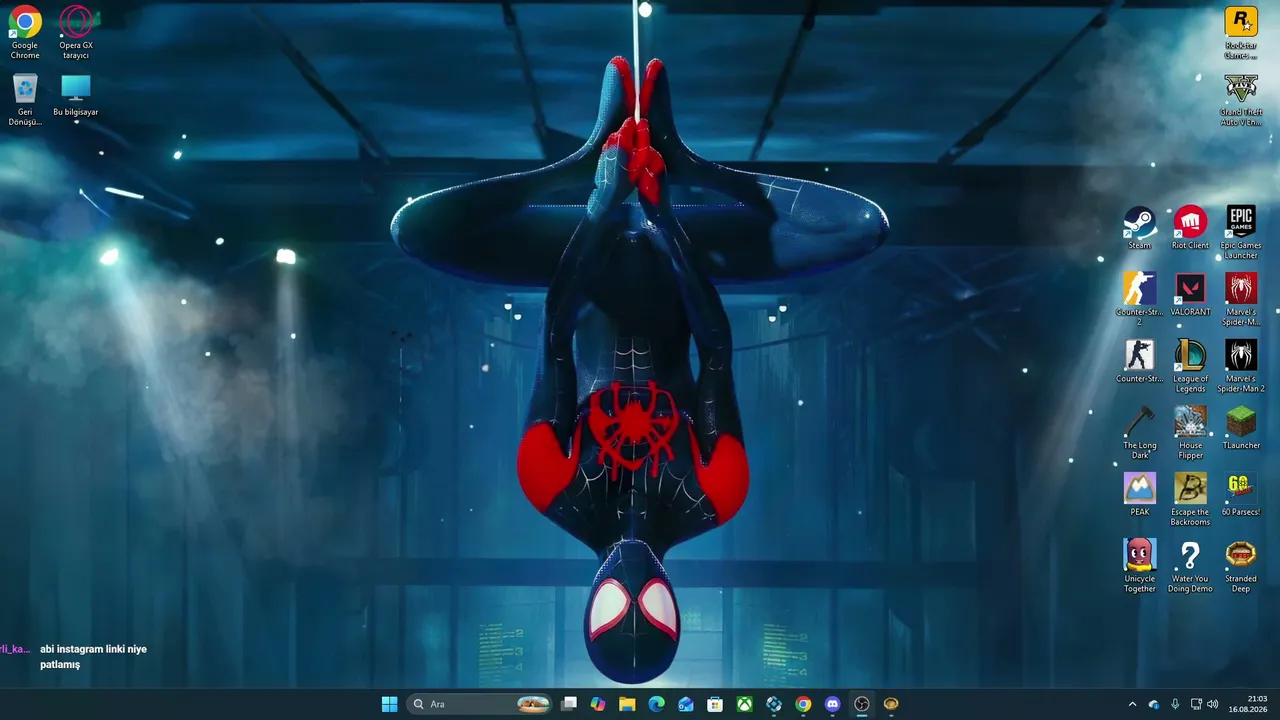Open the gold round app on taskbar
Screen dimensions: 1280x720
click(891, 704)
